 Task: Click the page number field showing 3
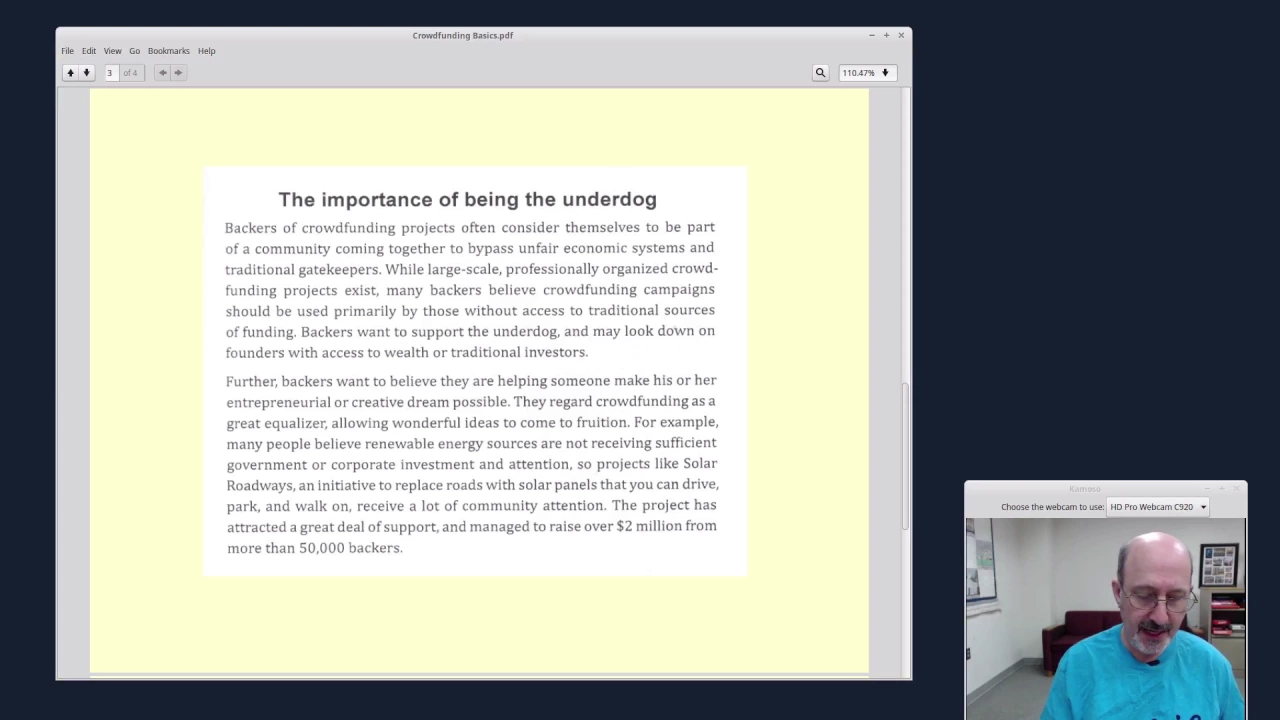click(x=111, y=72)
